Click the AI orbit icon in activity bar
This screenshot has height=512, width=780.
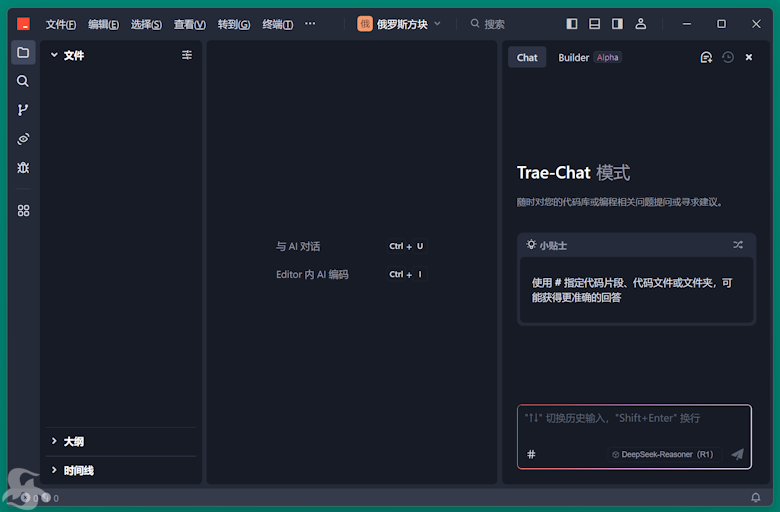23,138
